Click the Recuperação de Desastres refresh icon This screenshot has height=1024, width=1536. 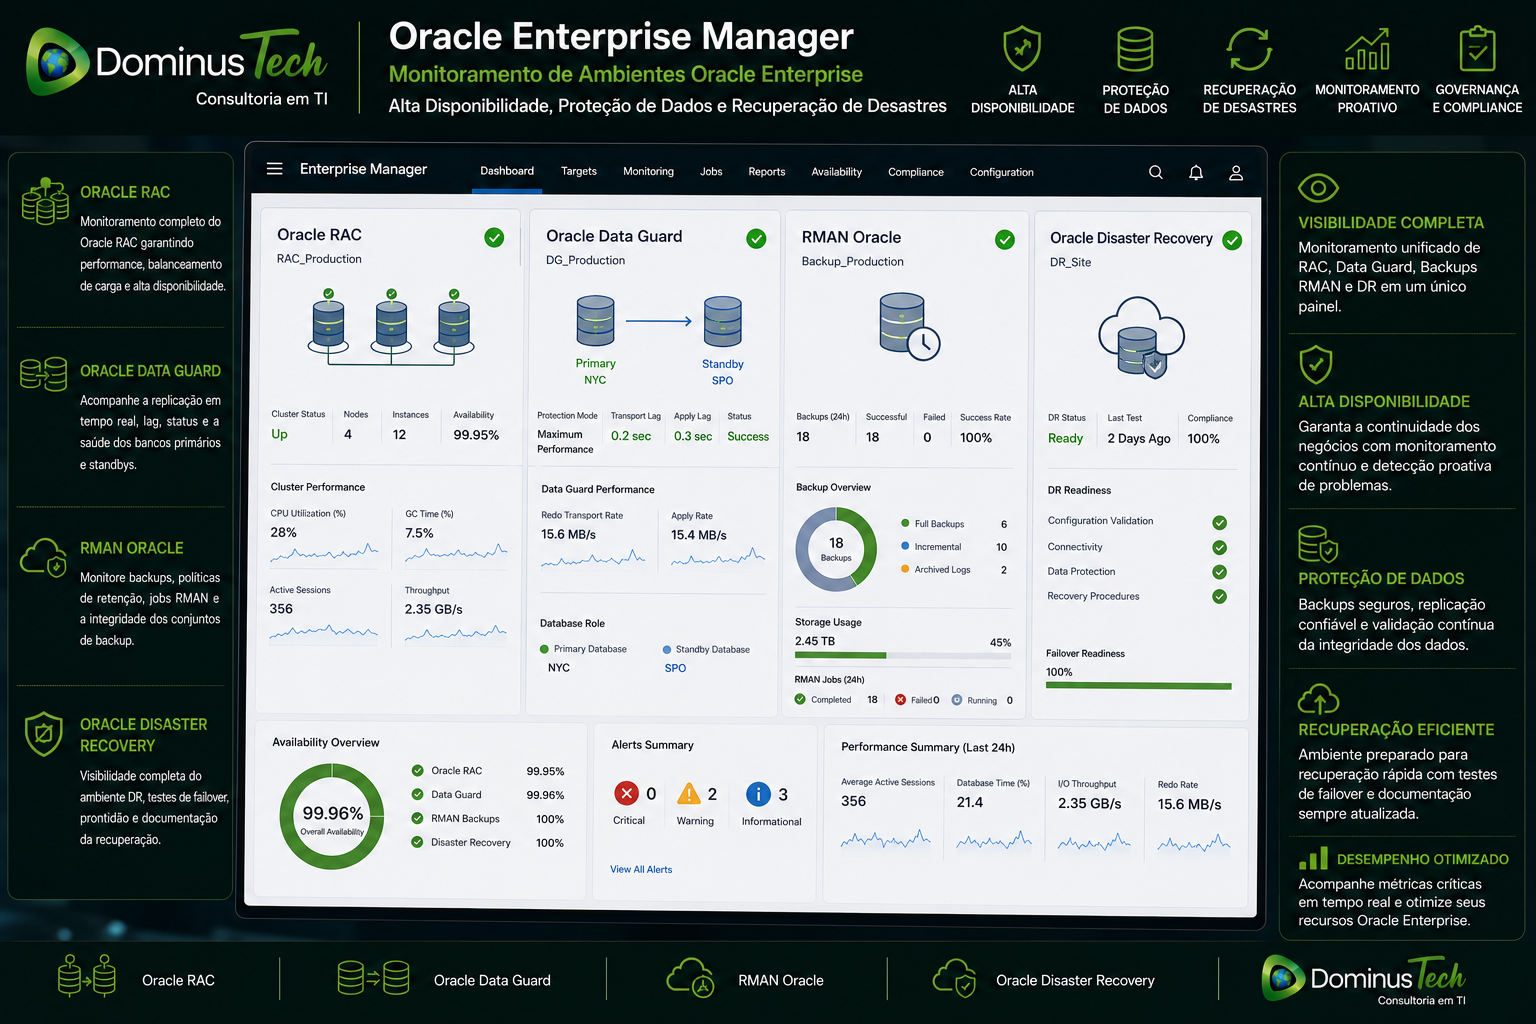[1250, 49]
